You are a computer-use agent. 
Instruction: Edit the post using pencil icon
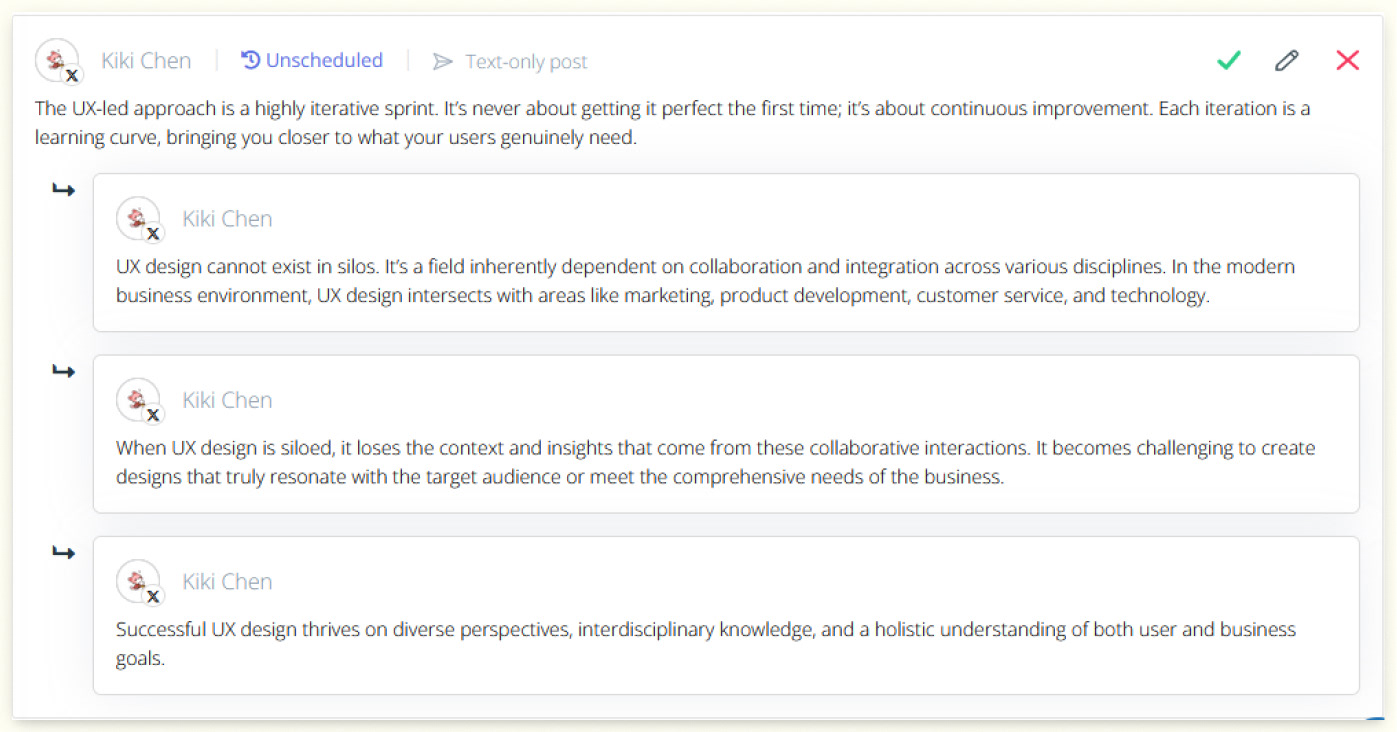click(x=1287, y=61)
